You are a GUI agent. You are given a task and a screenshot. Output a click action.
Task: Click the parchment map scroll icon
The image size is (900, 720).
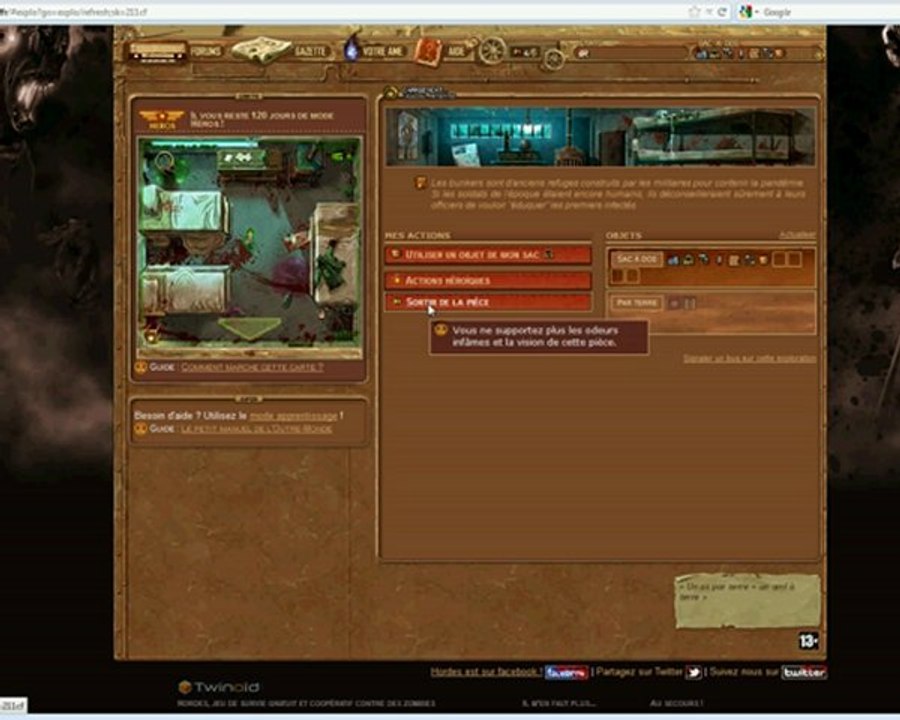(x=262, y=50)
